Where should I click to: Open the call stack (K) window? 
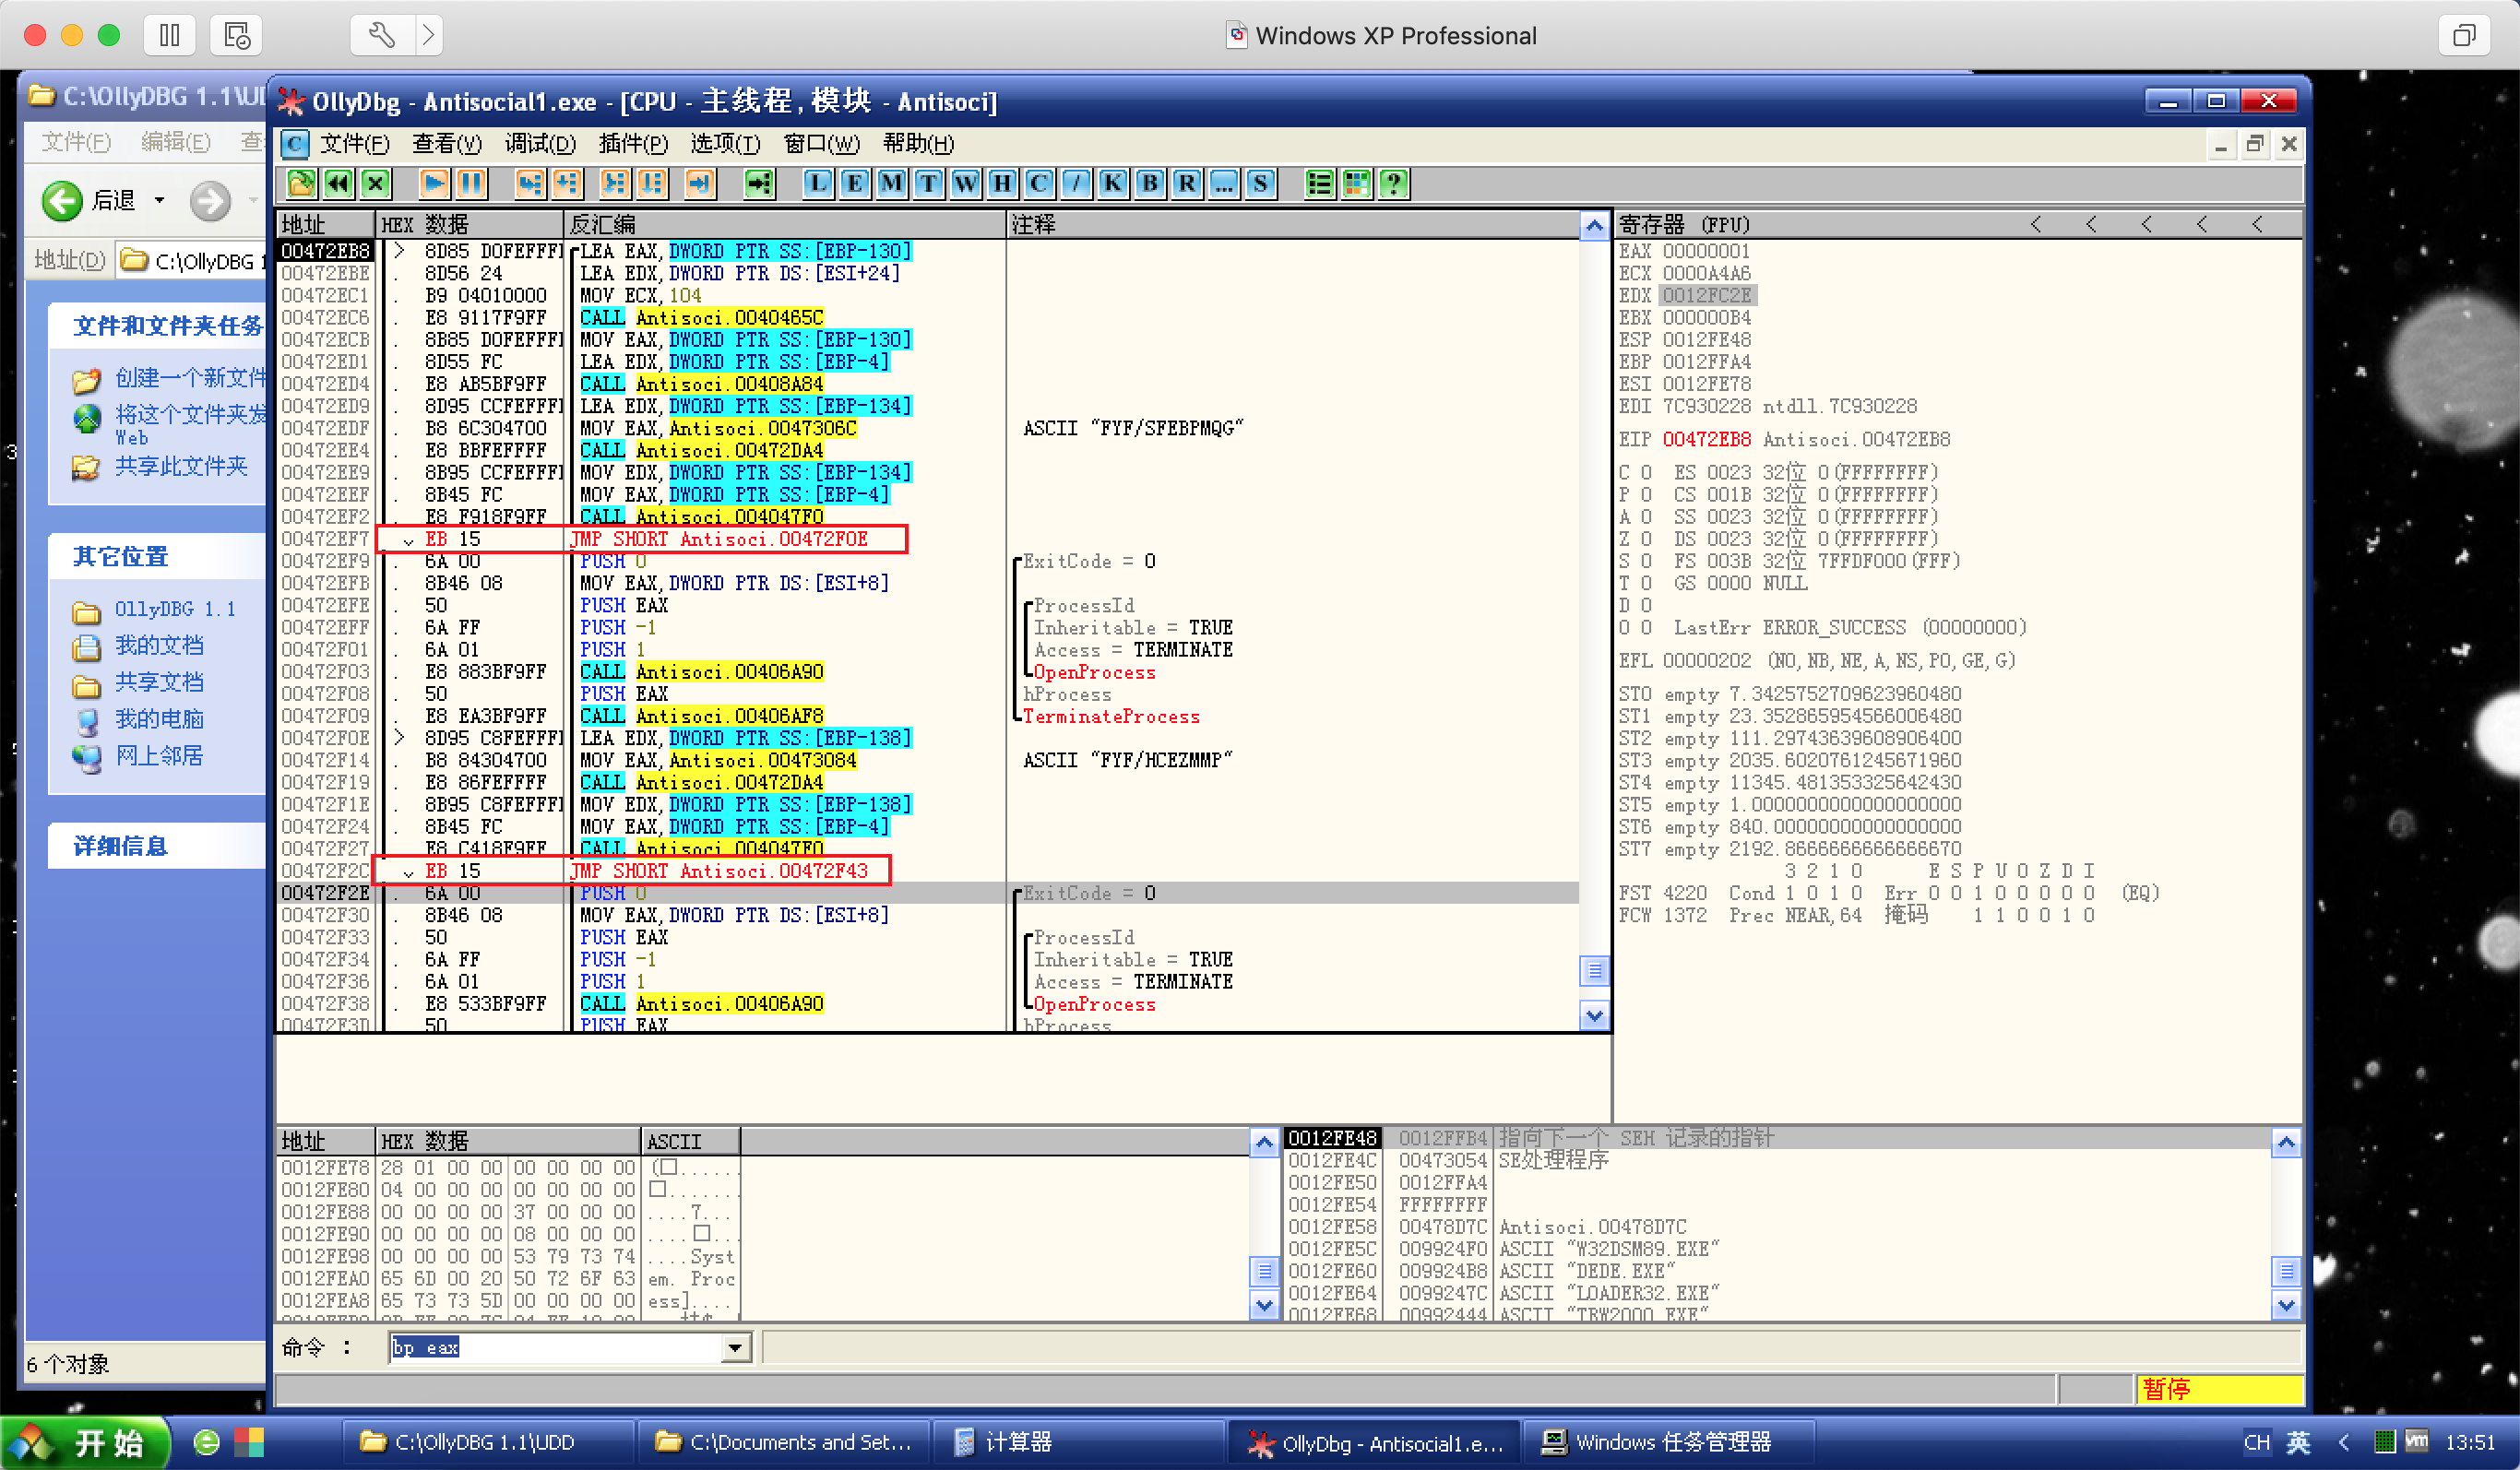point(1113,183)
